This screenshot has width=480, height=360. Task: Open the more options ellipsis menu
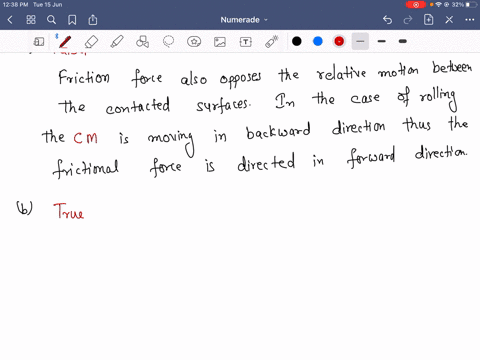(470, 20)
